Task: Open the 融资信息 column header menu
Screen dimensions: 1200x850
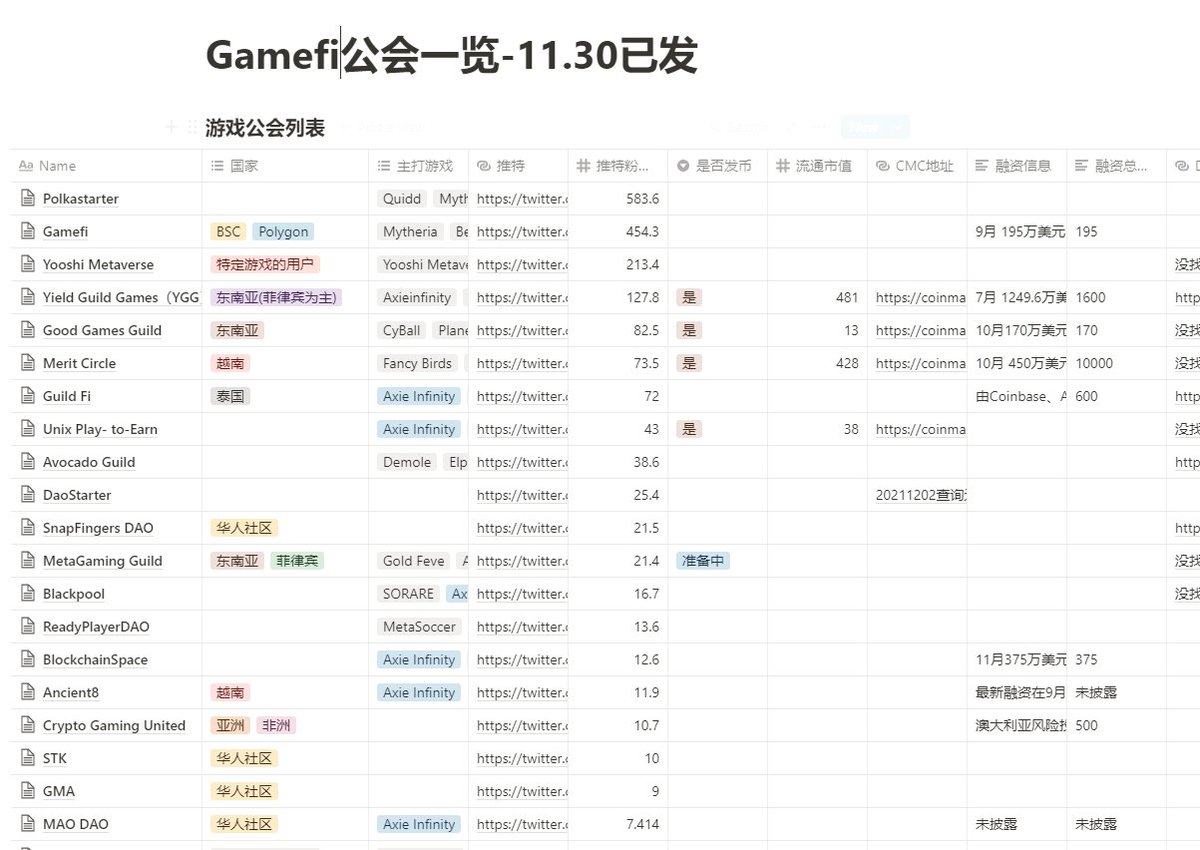Action: (1017, 166)
